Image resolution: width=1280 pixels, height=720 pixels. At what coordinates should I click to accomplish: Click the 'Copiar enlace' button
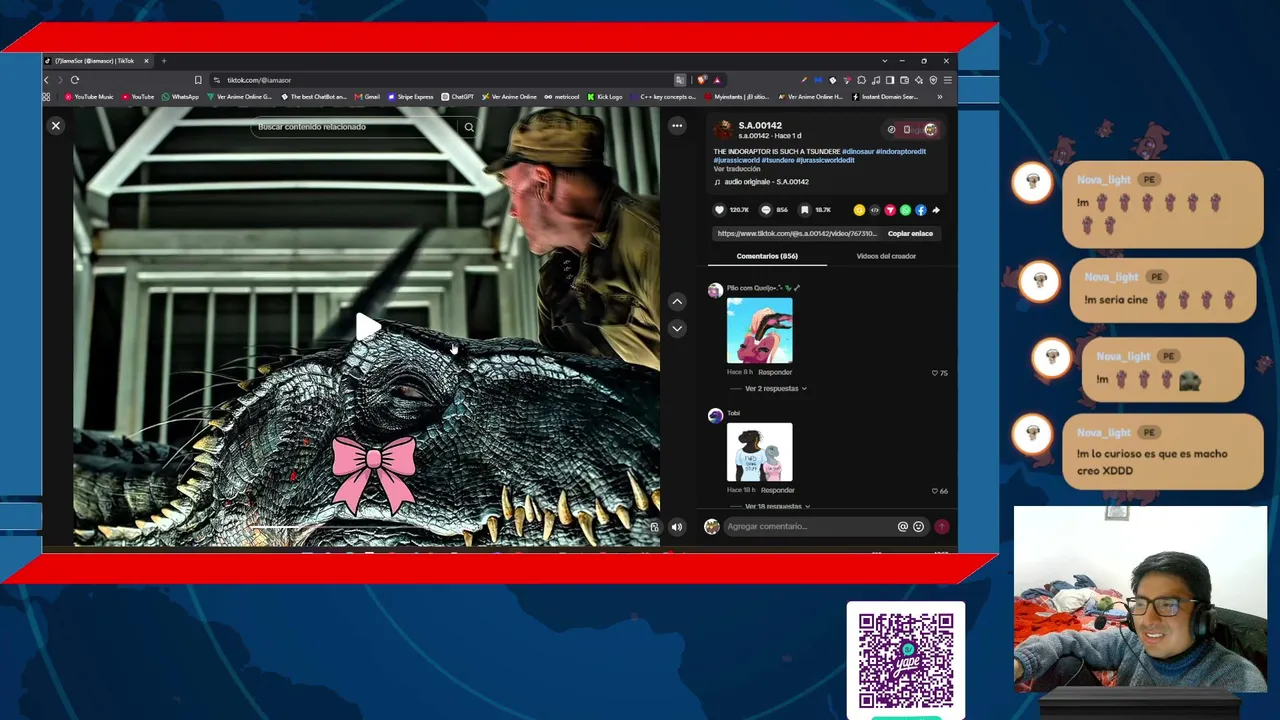click(x=910, y=233)
